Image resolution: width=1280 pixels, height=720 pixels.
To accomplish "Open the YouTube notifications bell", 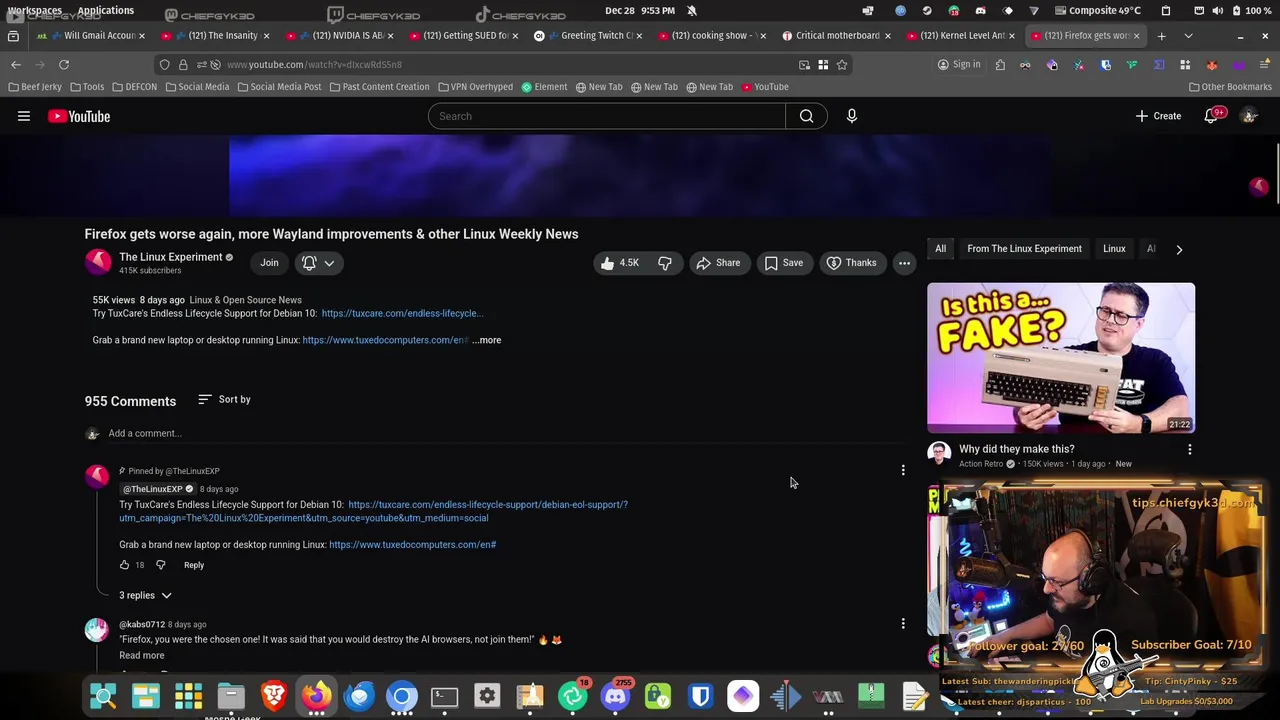I will point(1211,116).
